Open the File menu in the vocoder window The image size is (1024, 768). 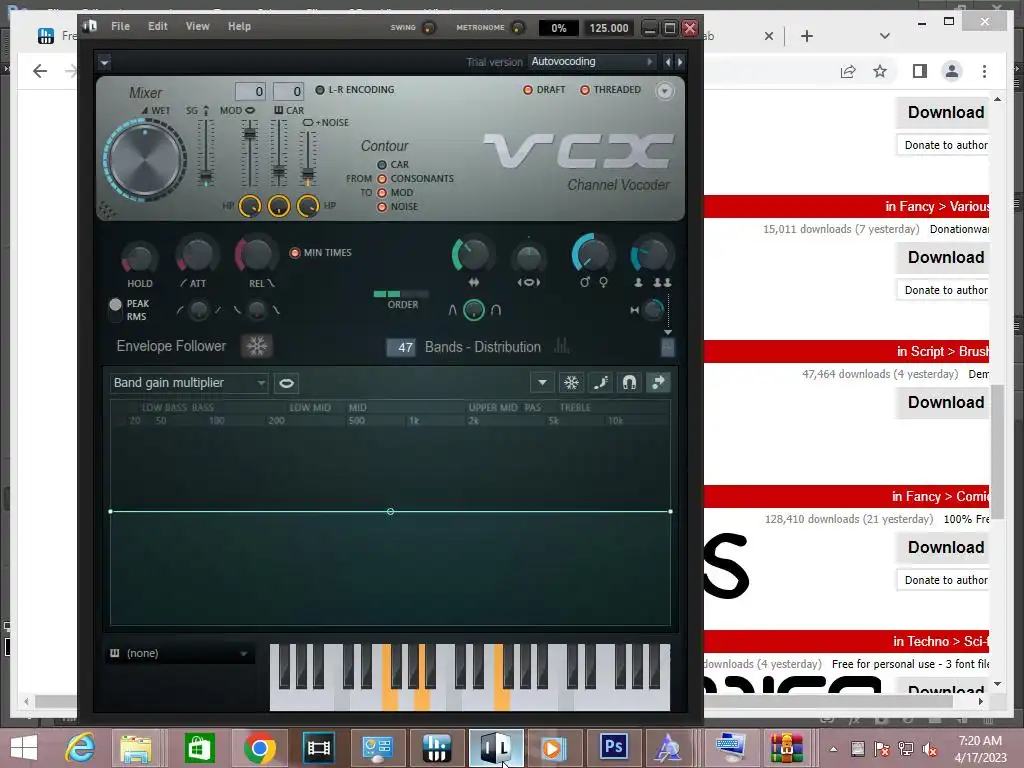pyautogui.click(x=120, y=26)
